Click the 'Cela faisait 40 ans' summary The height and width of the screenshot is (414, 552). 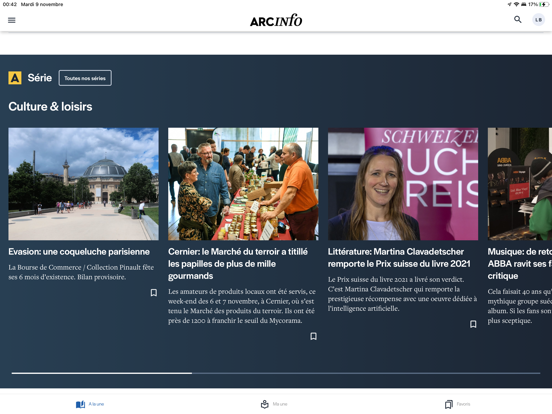point(520,306)
